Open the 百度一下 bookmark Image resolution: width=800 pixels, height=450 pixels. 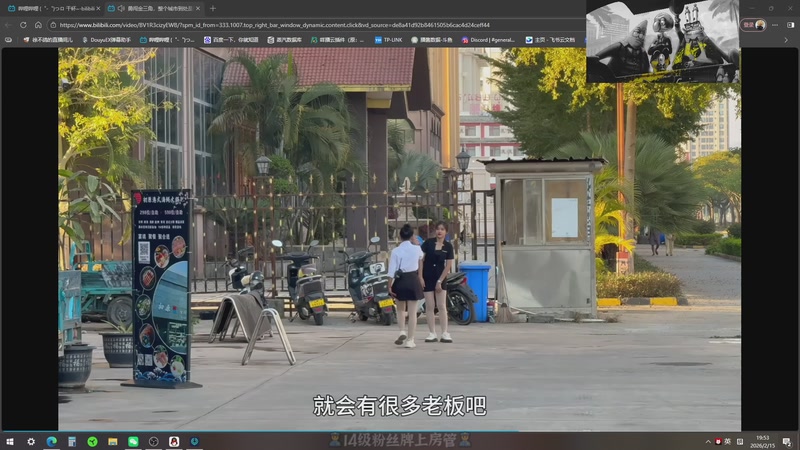(231, 39)
